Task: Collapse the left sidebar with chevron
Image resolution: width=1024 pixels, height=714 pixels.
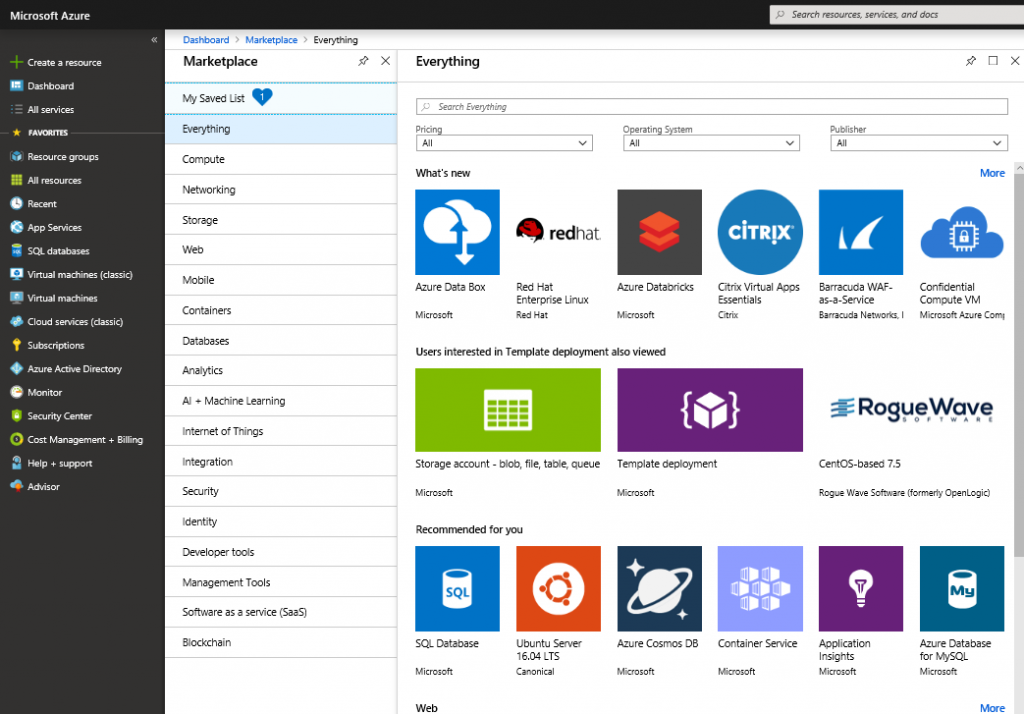Action: [154, 40]
